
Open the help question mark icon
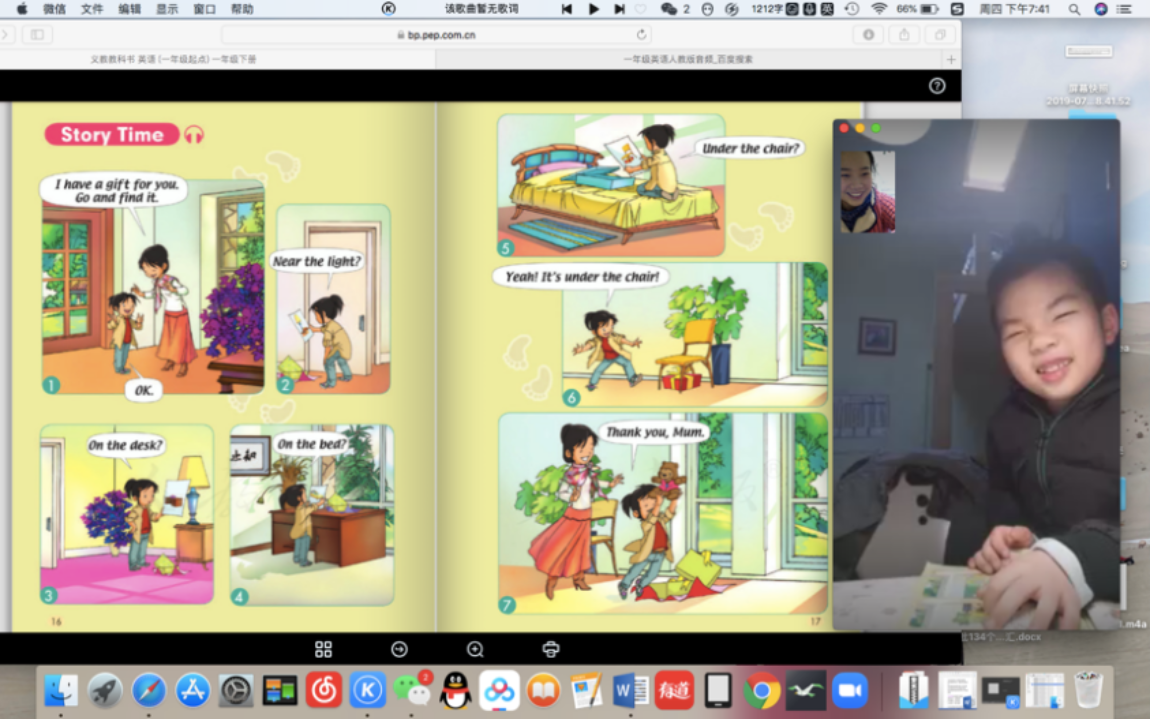937,86
